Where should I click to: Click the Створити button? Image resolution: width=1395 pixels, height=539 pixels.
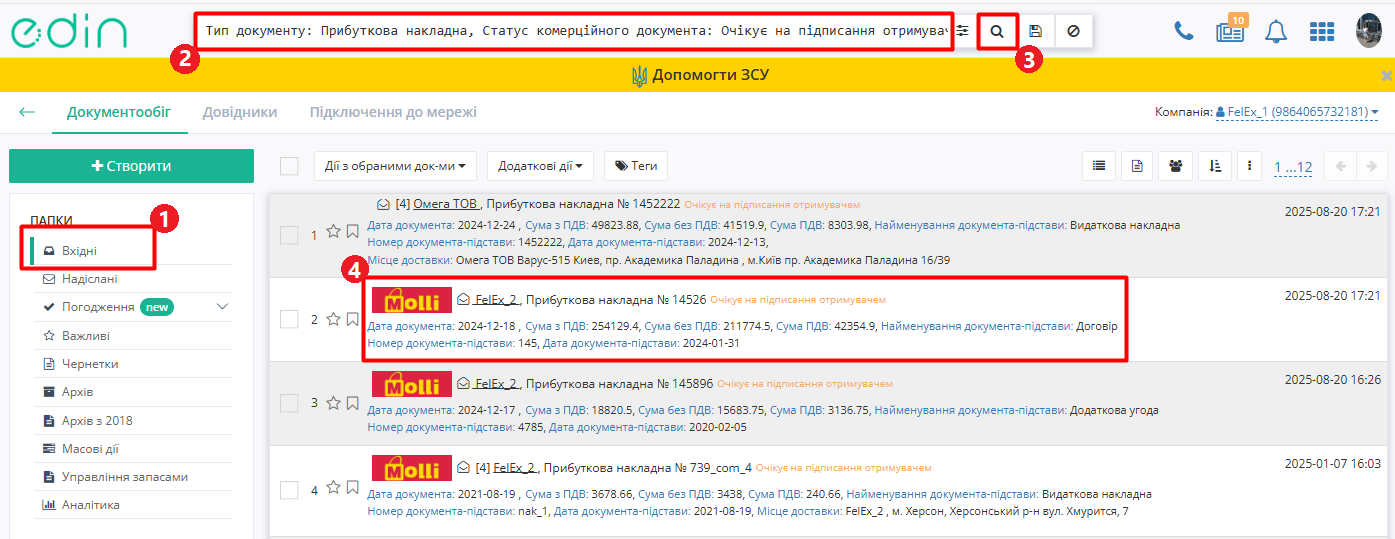pyautogui.click(x=131, y=166)
